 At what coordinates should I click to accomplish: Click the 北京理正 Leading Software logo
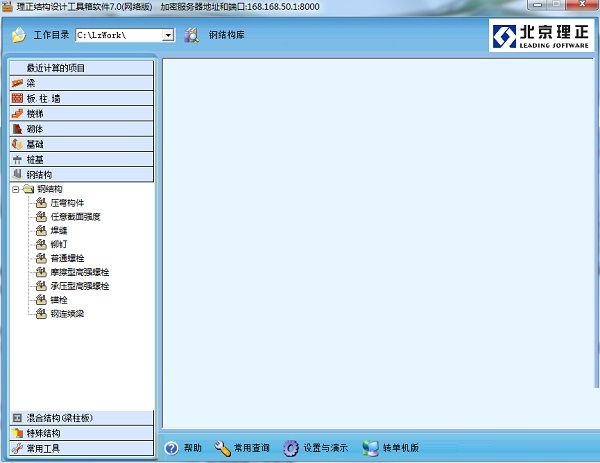click(541, 36)
